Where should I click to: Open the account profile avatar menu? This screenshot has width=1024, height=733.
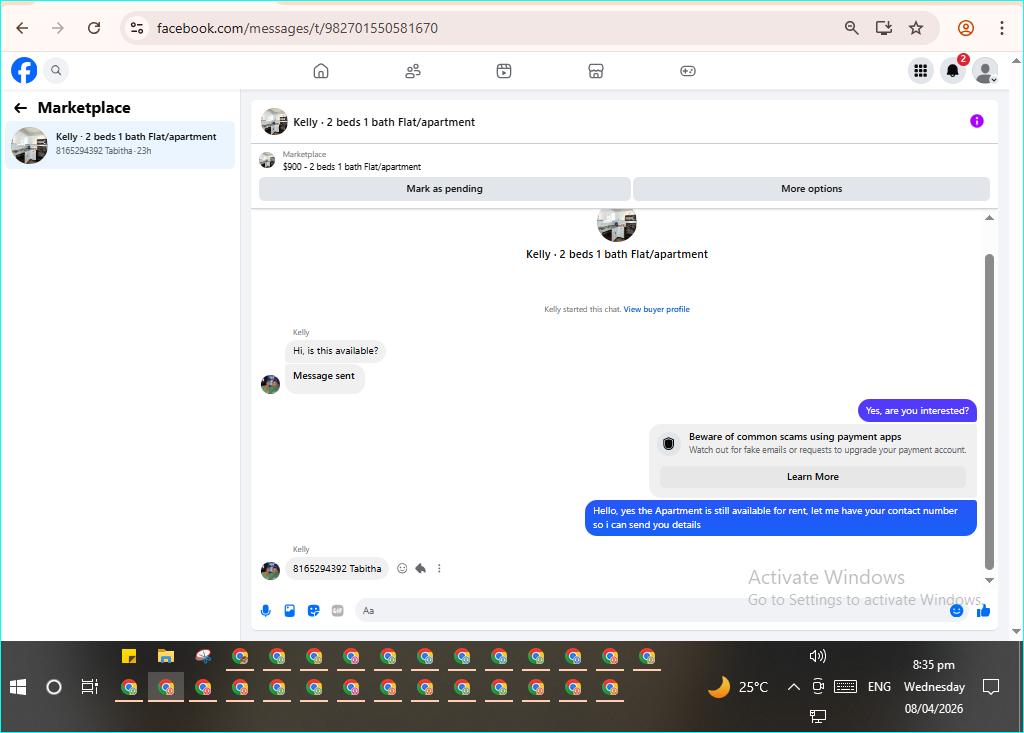[985, 71]
